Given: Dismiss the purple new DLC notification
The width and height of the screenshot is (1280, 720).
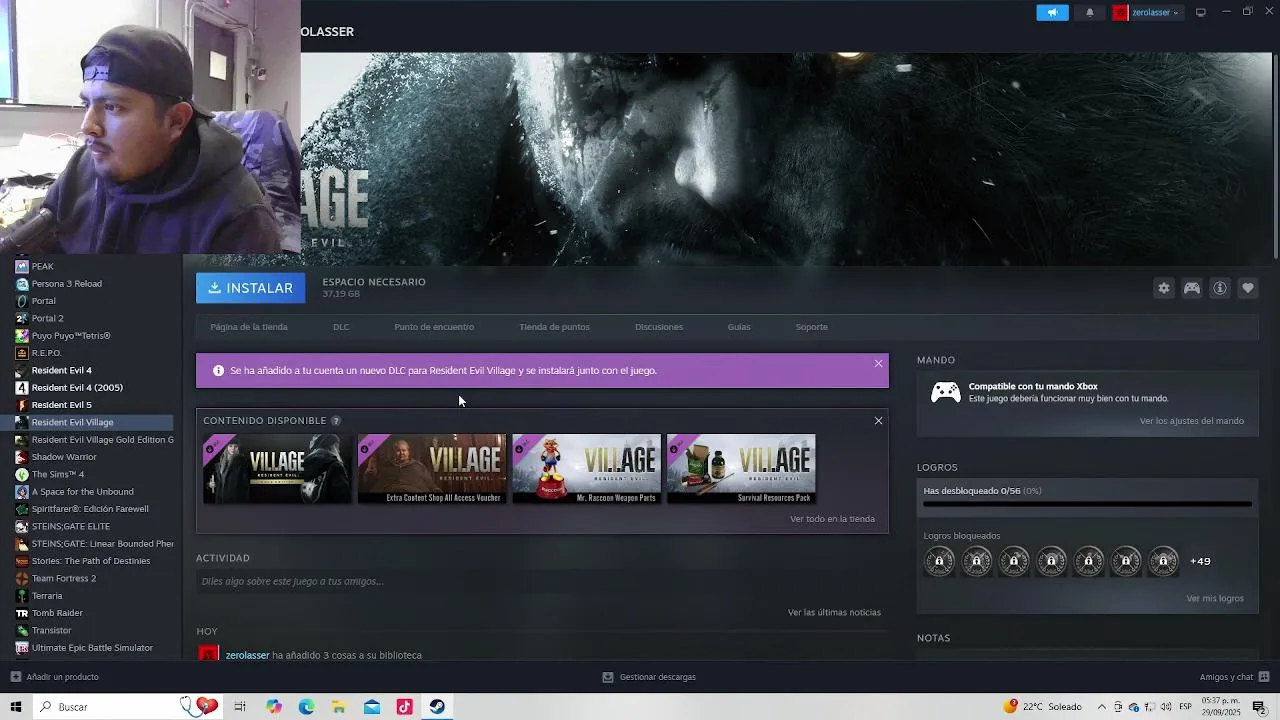Looking at the screenshot, I should (878, 363).
